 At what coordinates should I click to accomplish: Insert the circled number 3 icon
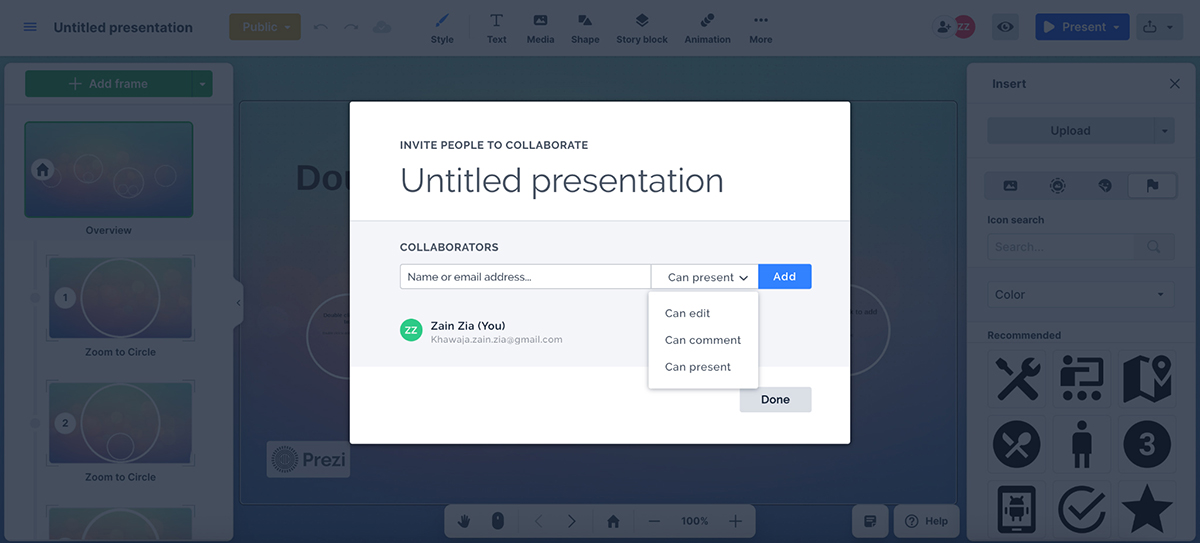(x=1147, y=445)
